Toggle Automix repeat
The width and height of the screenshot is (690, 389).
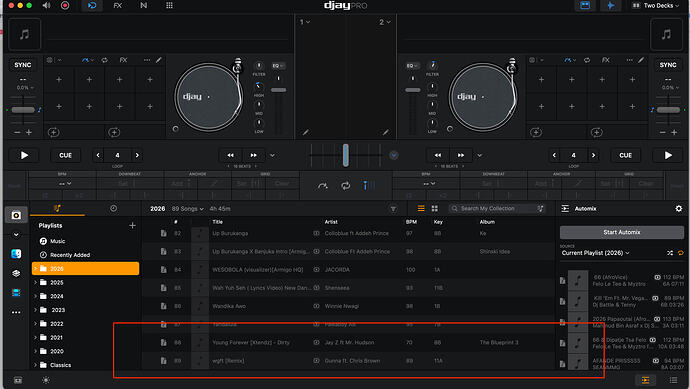click(681, 253)
